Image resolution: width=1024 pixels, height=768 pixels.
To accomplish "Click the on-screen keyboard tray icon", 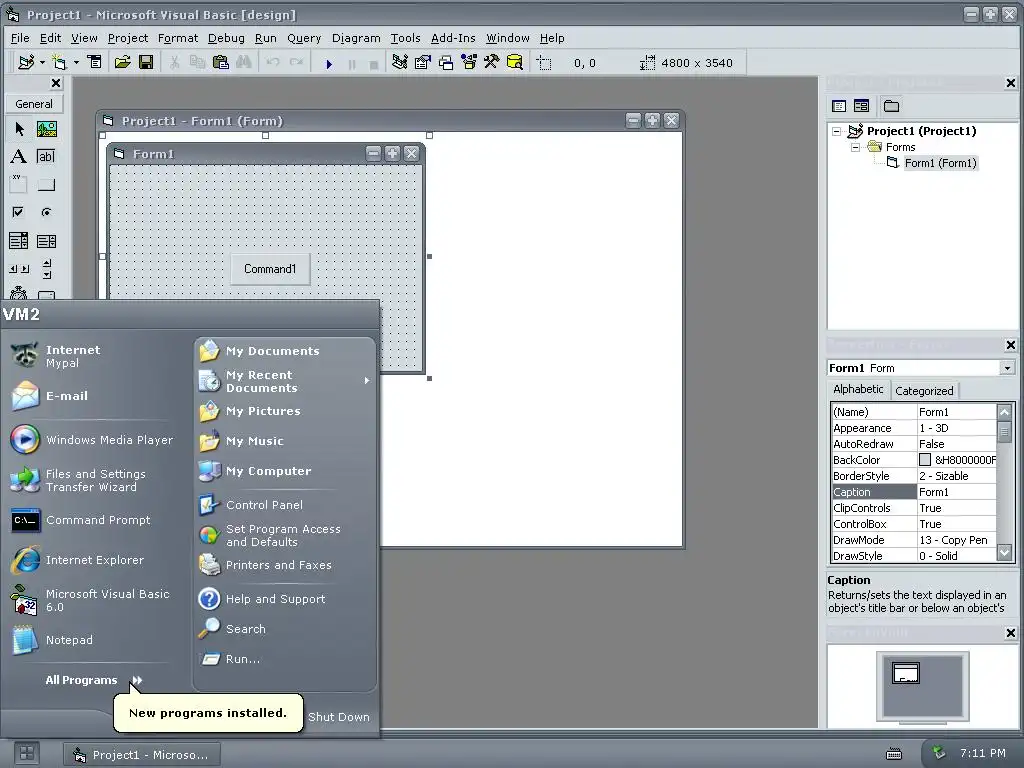I will tap(893, 754).
